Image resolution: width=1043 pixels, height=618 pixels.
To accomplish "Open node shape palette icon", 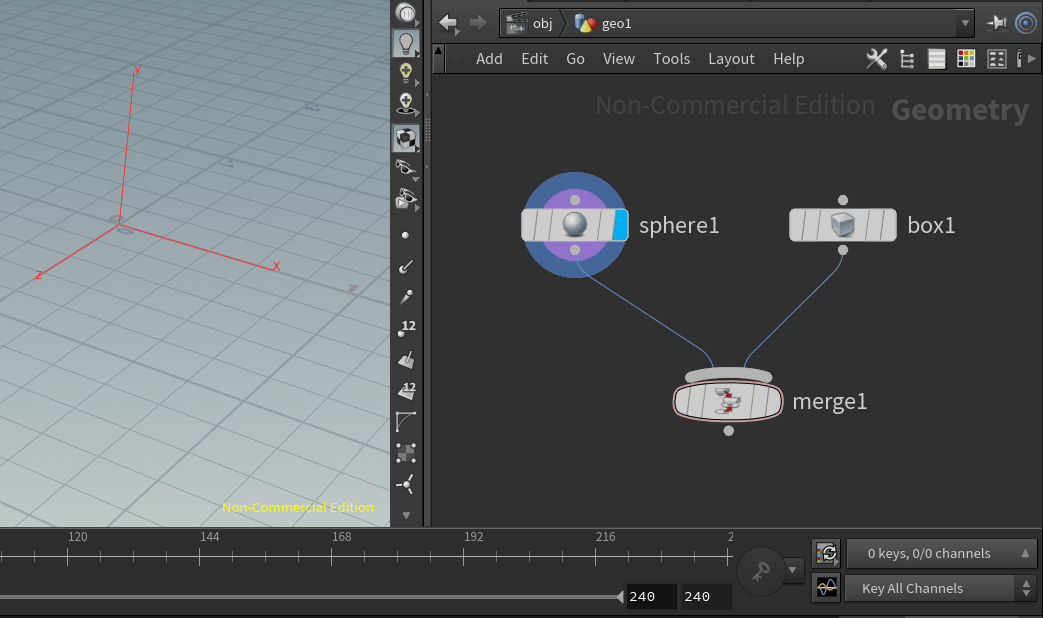I will [996, 58].
